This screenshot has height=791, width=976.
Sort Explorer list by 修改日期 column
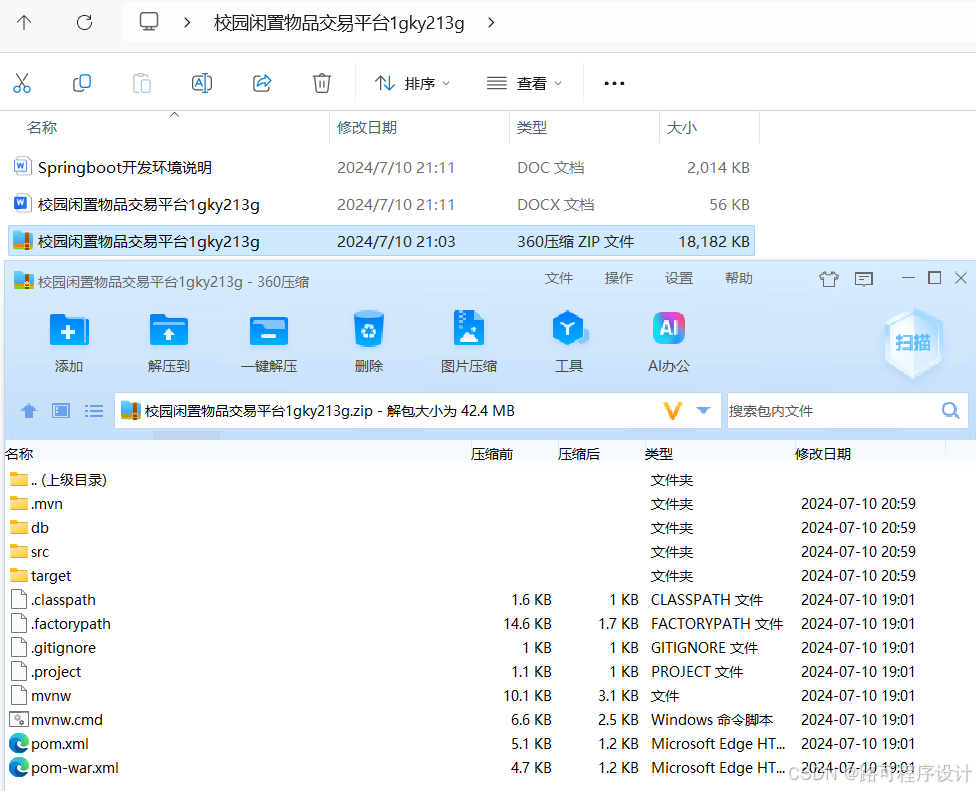pos(367,128)
